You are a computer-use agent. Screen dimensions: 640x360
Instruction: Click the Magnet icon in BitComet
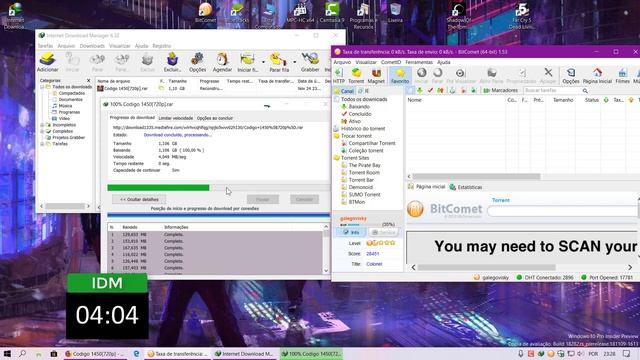click(x=376, y=76)
